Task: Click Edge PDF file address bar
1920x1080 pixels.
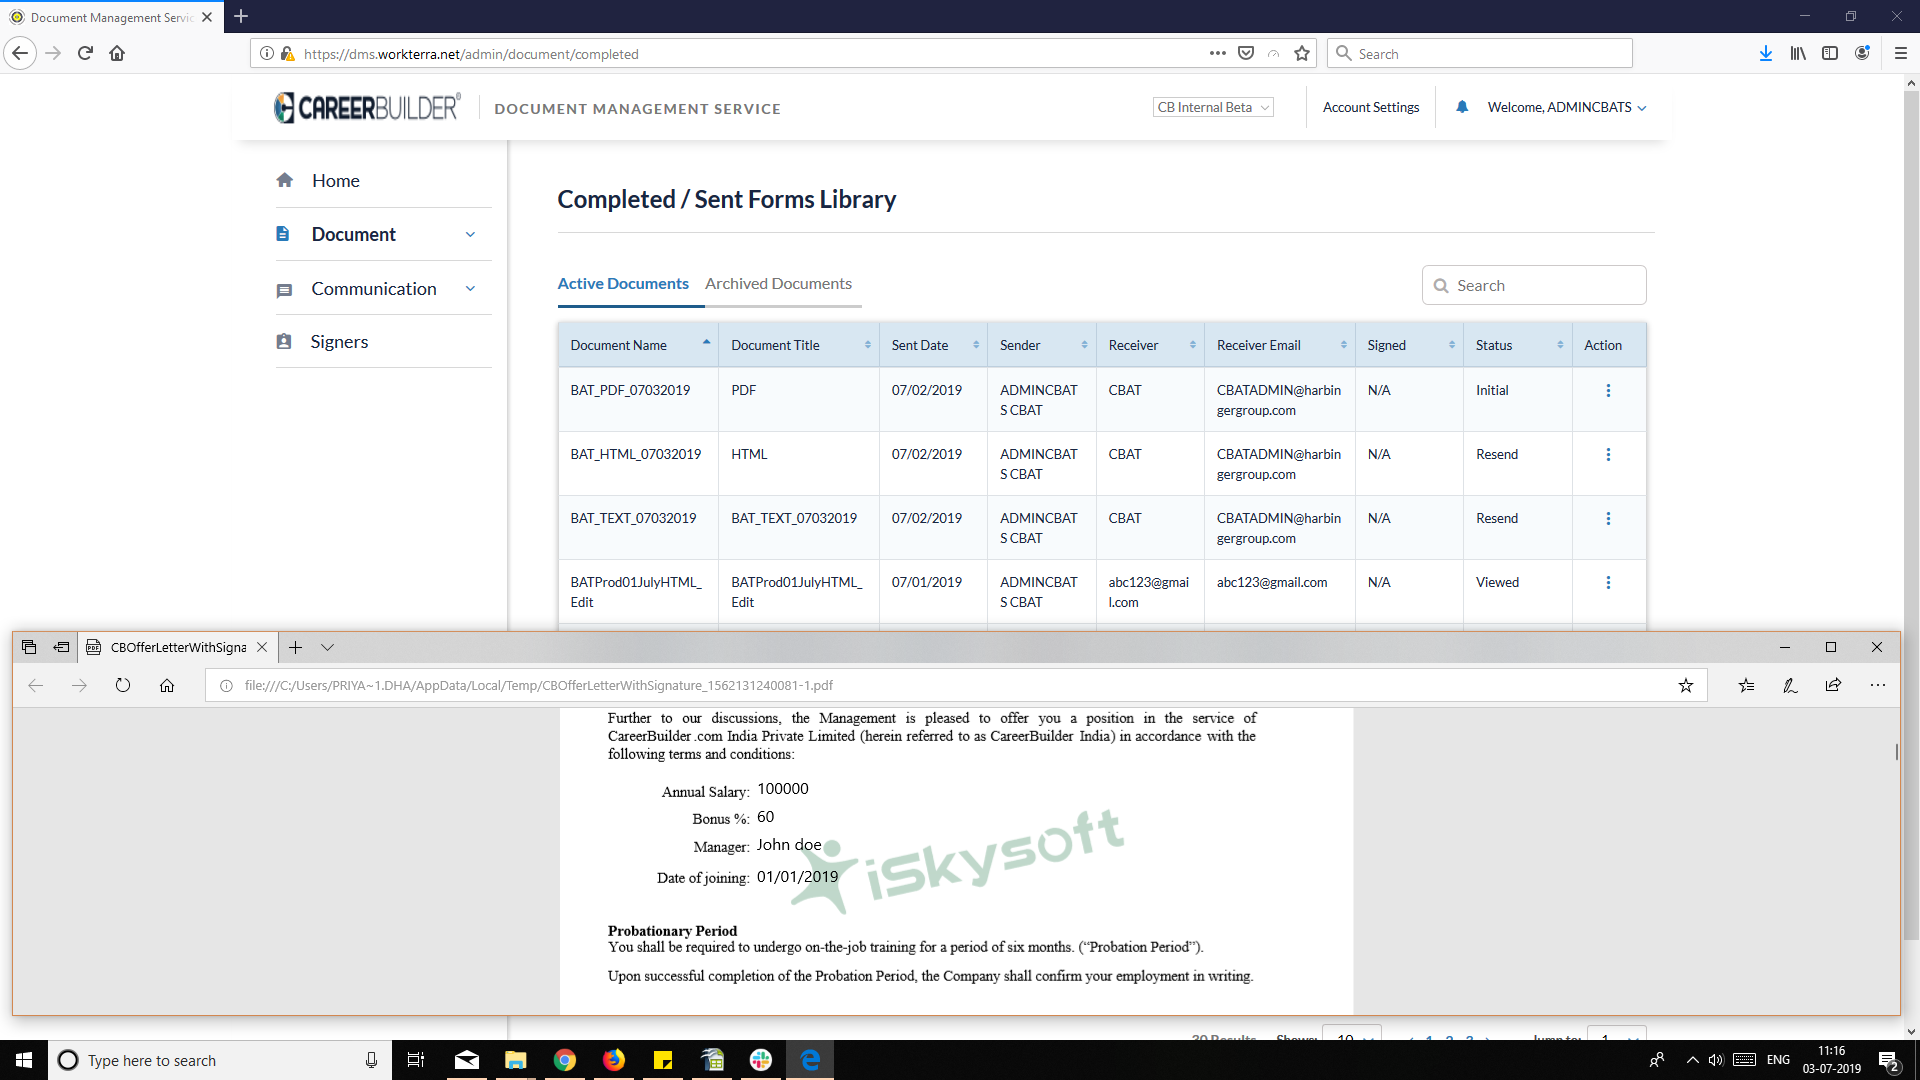Action: 955,685
